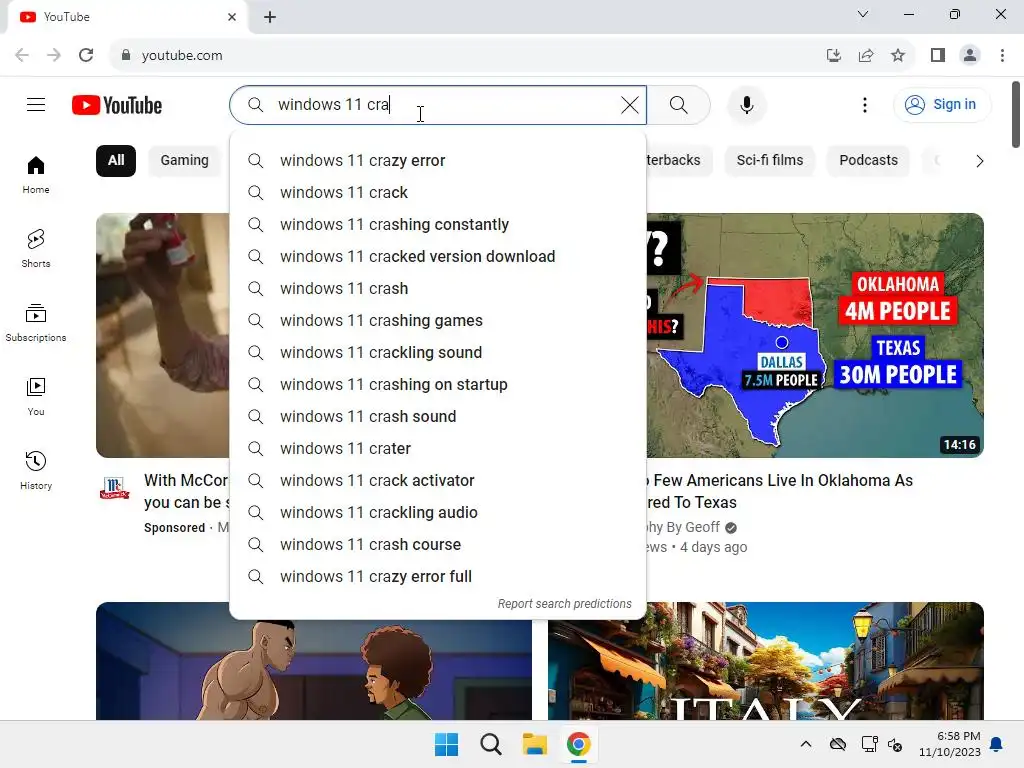Open the You section in sidebar
The height and width of the screenshot is (768, 1024).
pos(36,396)
